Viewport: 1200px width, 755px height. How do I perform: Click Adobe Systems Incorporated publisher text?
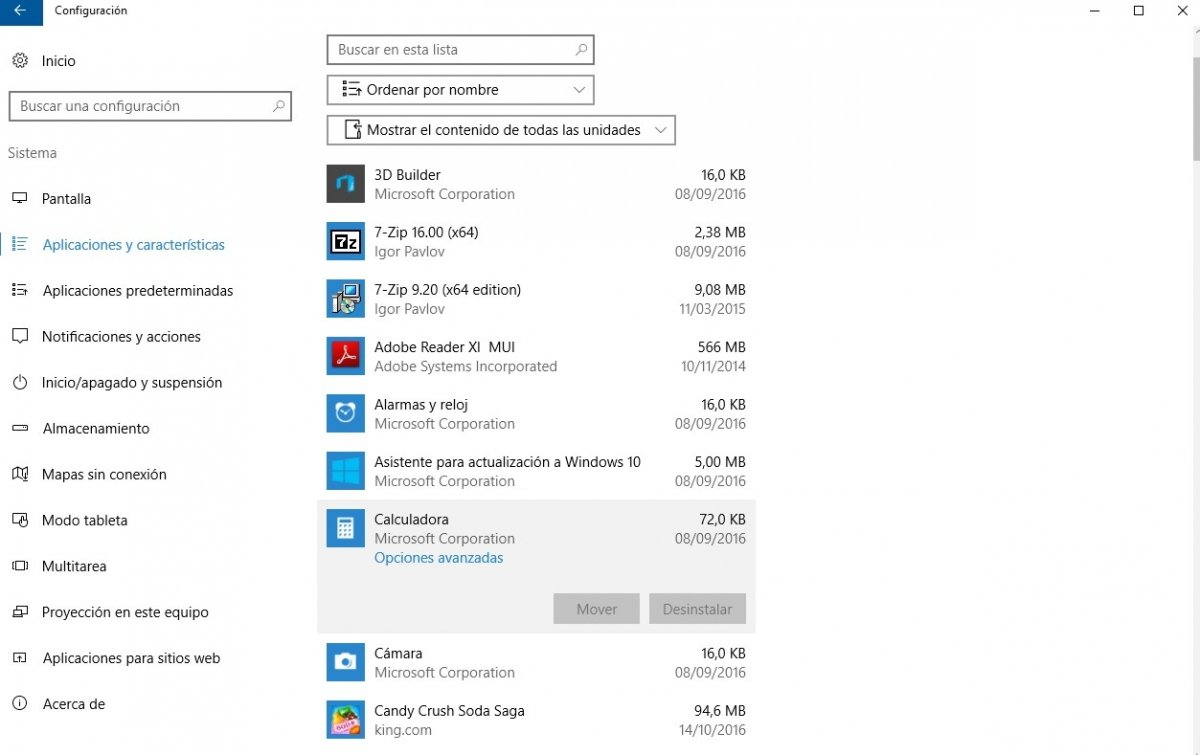[x=465, y=366]
